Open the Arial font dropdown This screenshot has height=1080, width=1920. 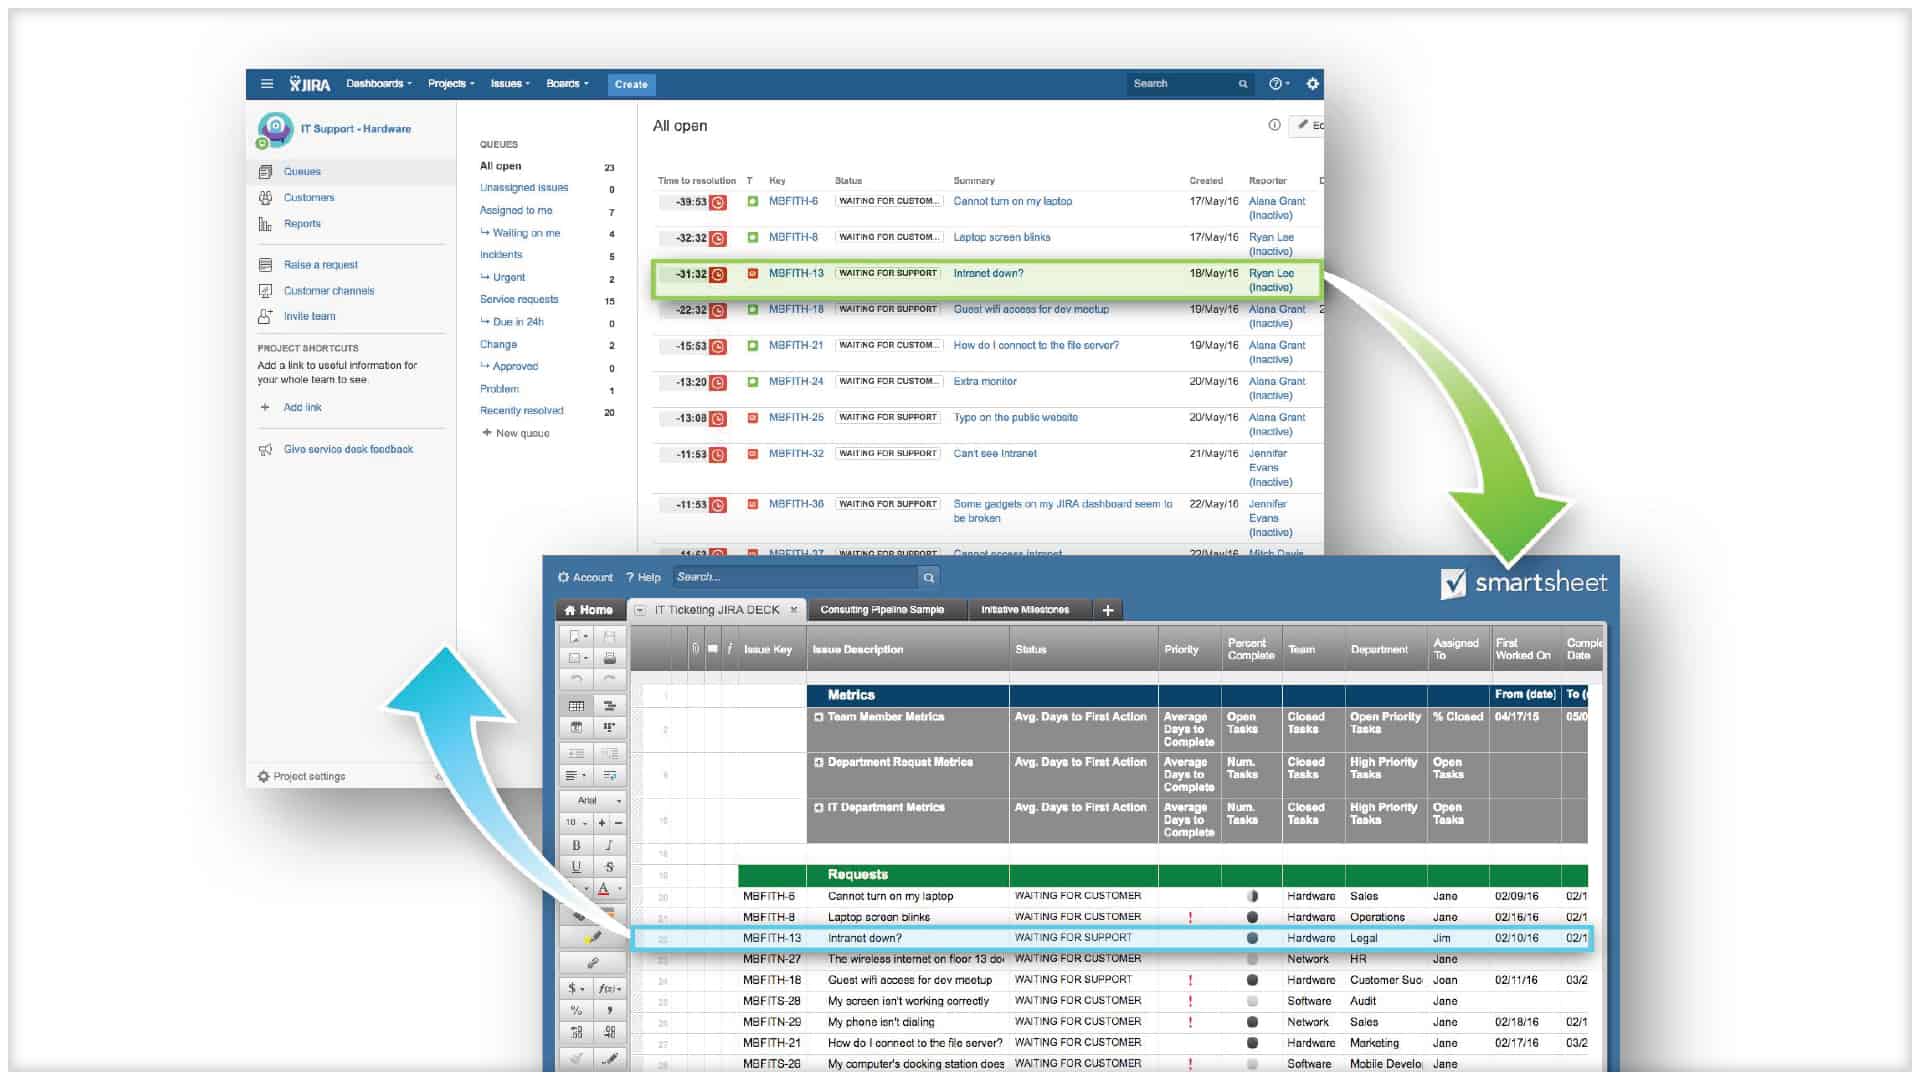tap(592, 801)
